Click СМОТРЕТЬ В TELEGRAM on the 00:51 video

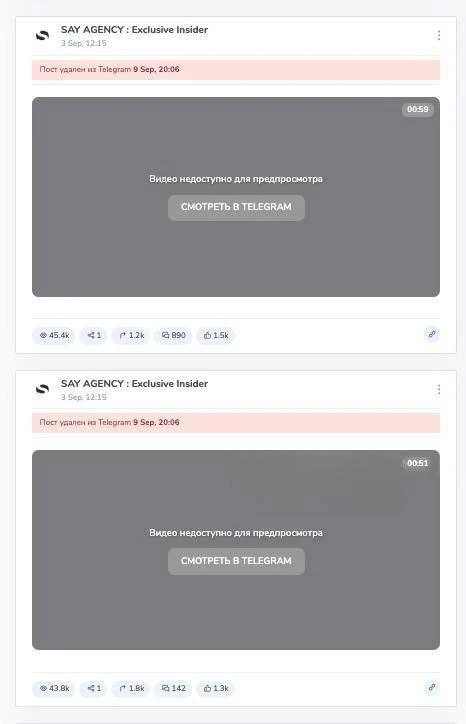[236, 561]
